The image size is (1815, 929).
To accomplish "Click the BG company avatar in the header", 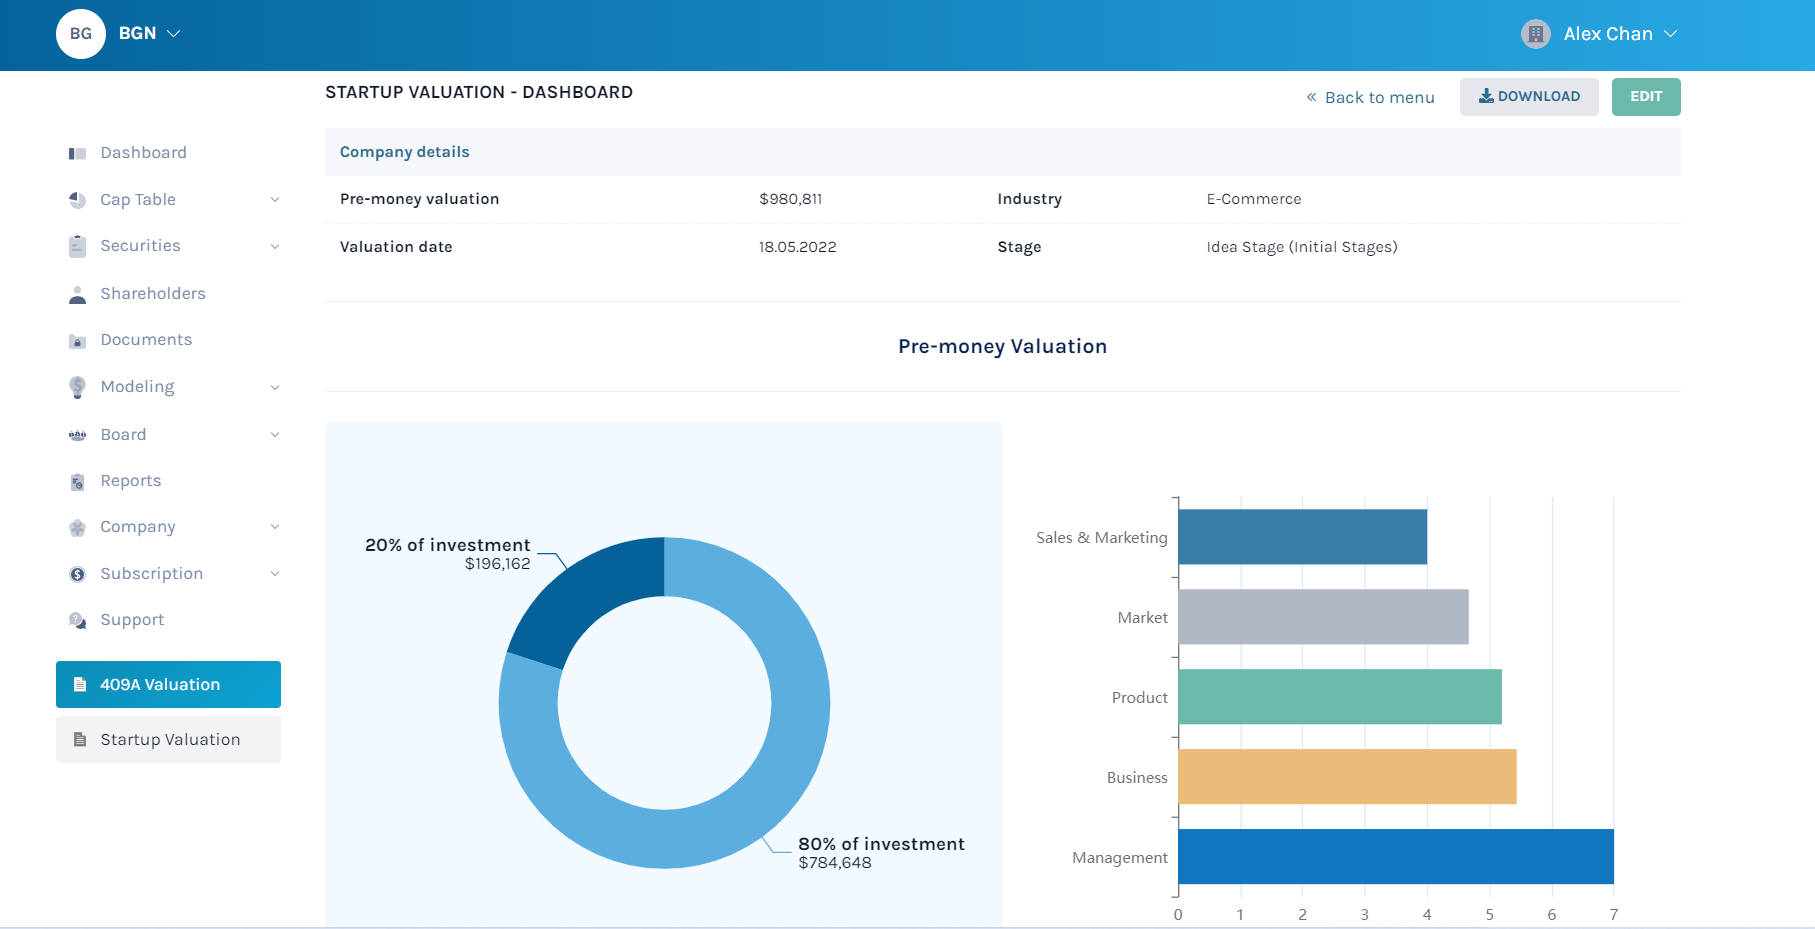I will tap(80, 33).
